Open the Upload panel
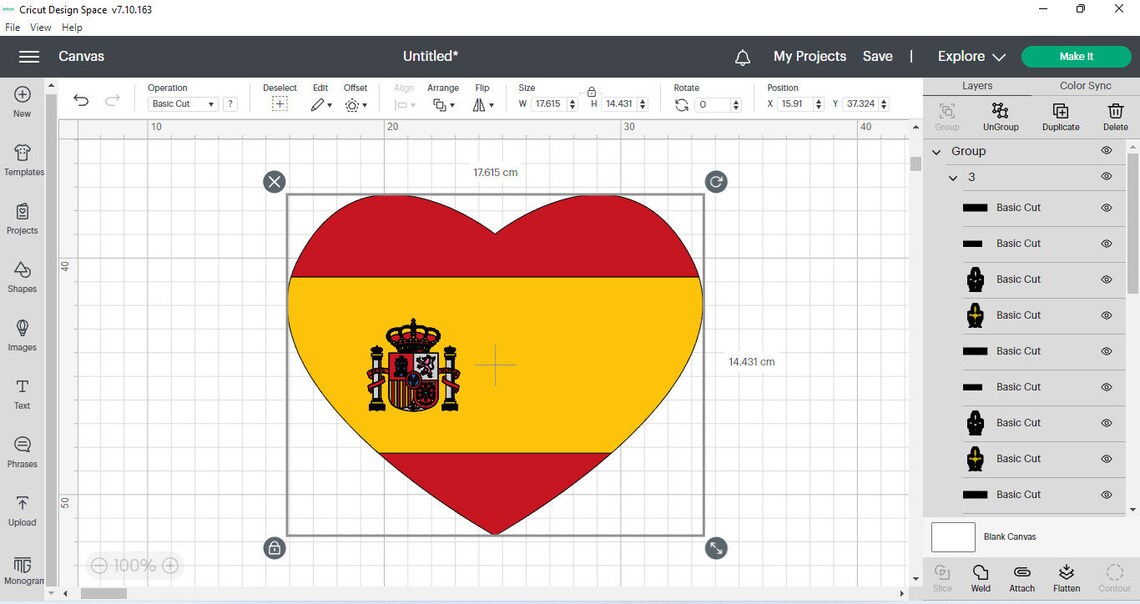1140x604 pixels. coord(22,510)
